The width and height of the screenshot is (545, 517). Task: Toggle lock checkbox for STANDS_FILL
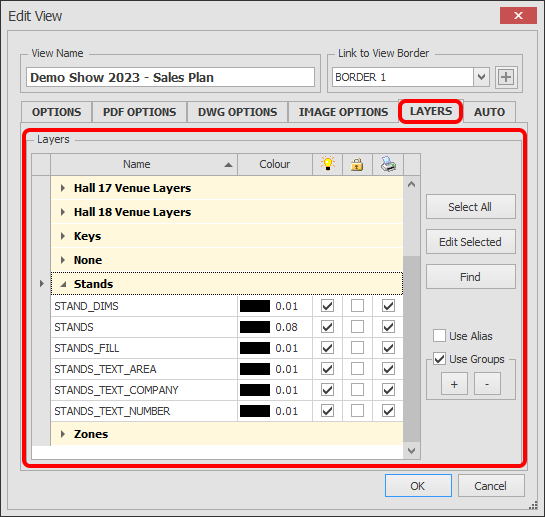357,348
